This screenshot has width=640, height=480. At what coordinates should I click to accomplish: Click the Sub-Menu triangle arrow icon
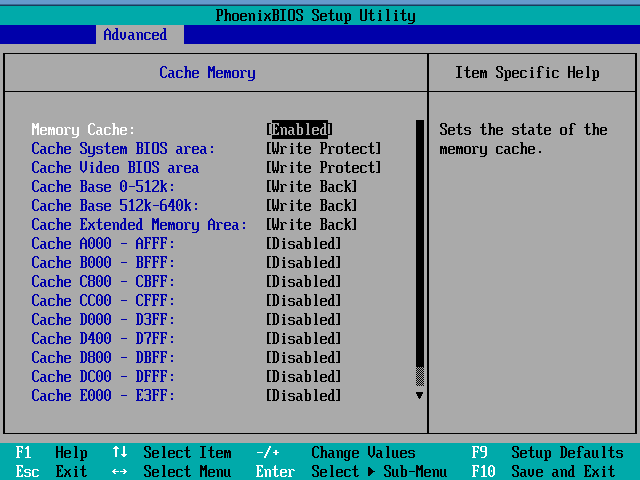tap(371, 472)
